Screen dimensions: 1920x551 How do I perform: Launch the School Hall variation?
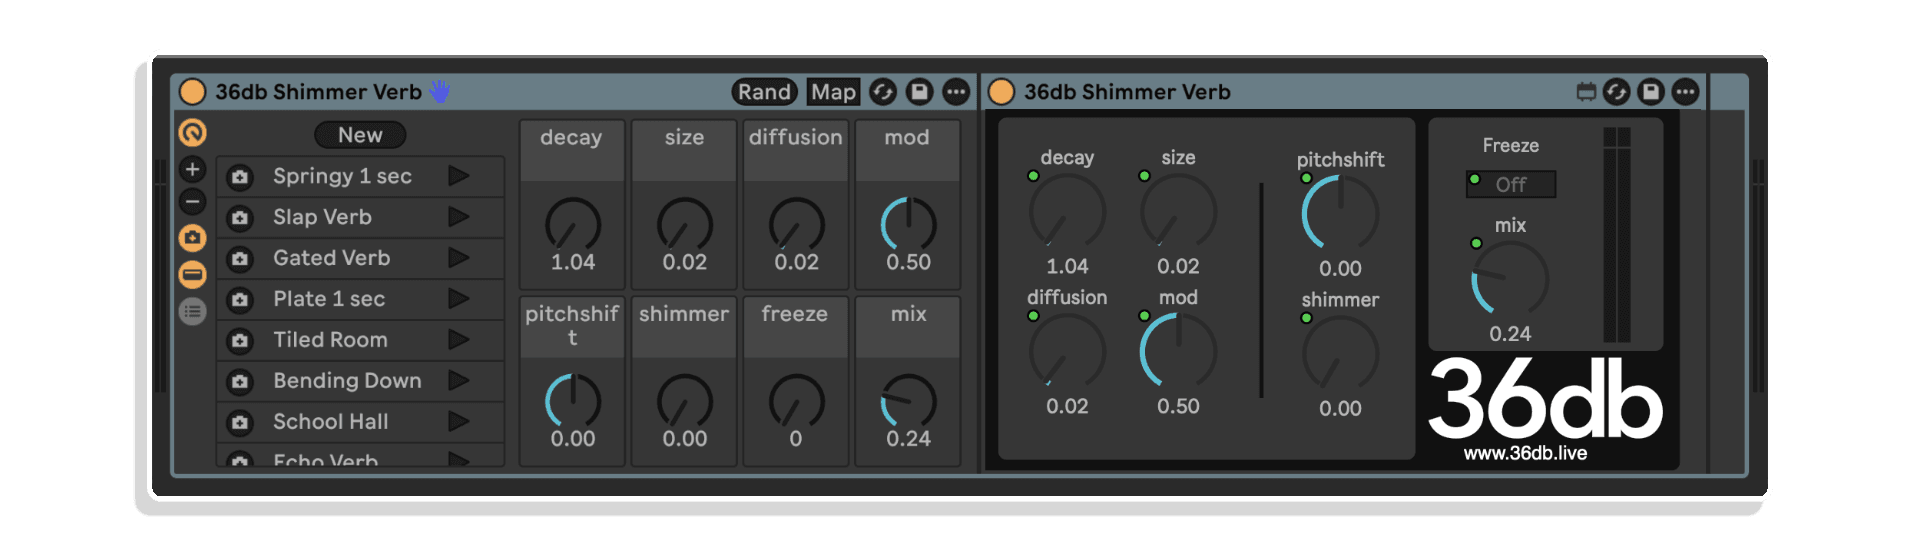click(459, 422)
